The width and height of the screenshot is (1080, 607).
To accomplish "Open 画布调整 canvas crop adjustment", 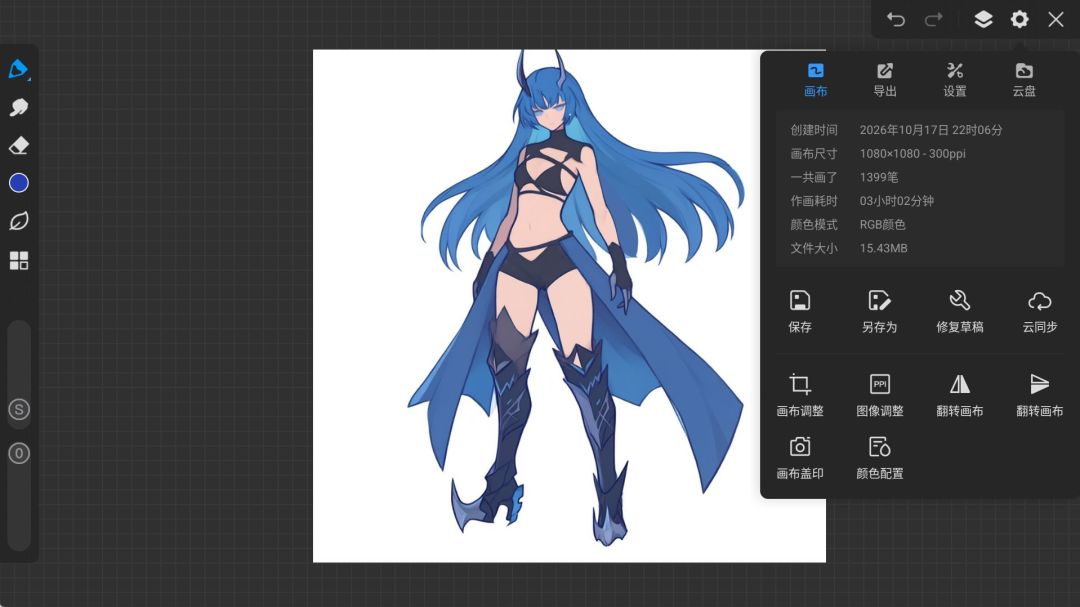I will click(800, 395).
